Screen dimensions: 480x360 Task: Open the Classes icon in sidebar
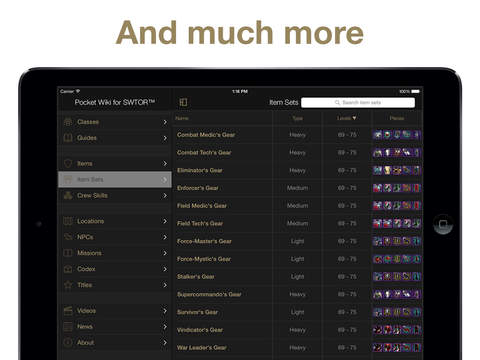(x=68, y=122)
